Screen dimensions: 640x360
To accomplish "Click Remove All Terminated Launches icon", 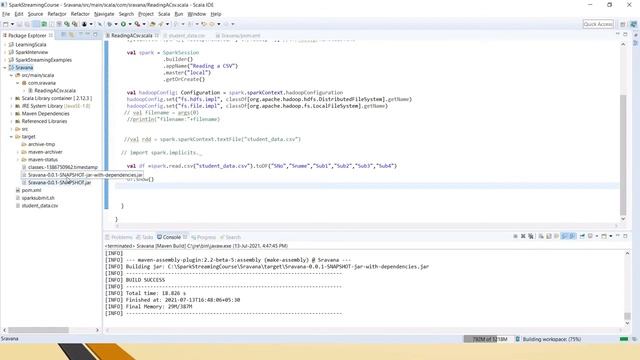I will coord(531,236).
